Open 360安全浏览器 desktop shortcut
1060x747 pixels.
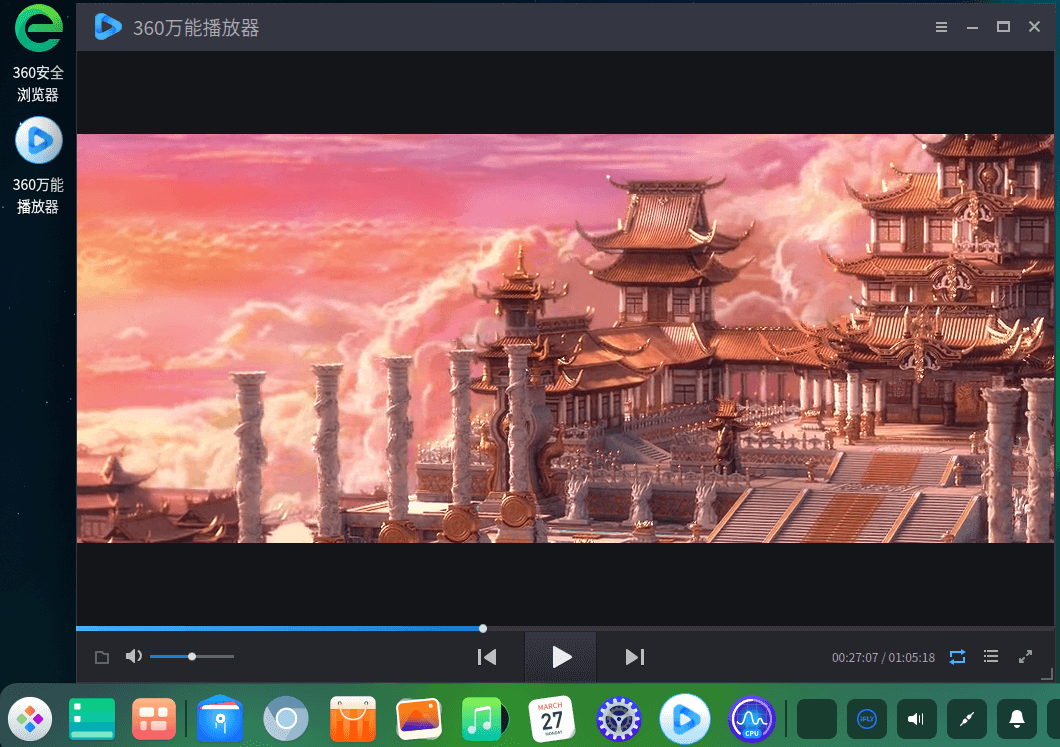tap(39, 54)
